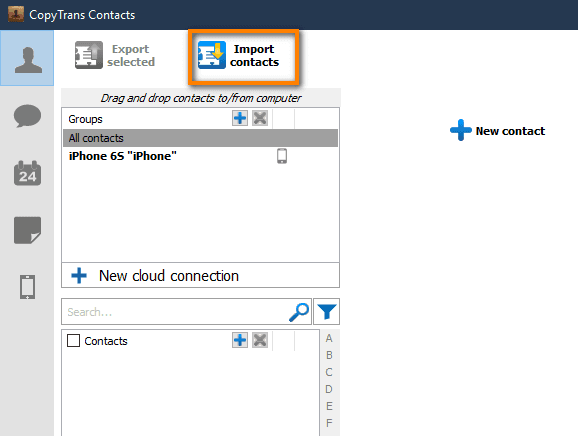Screen dimensions: 578x436
Task: Click the magnifying glass search icon
Action: pyautogui.click(x=299, y=312)
